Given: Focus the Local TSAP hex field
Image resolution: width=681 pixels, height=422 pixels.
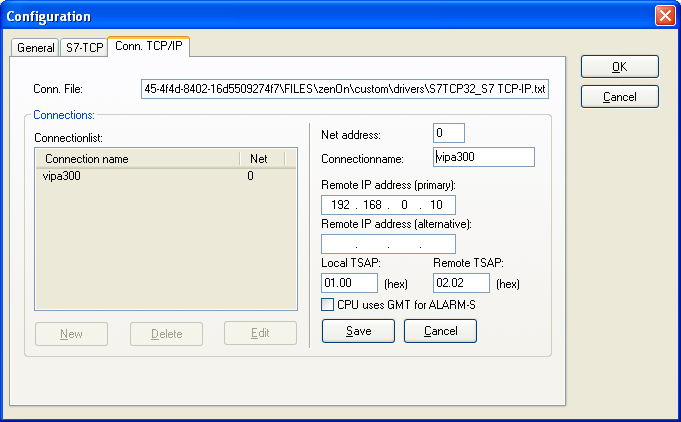Looking at the screenshot, I should tap(349, 283).
